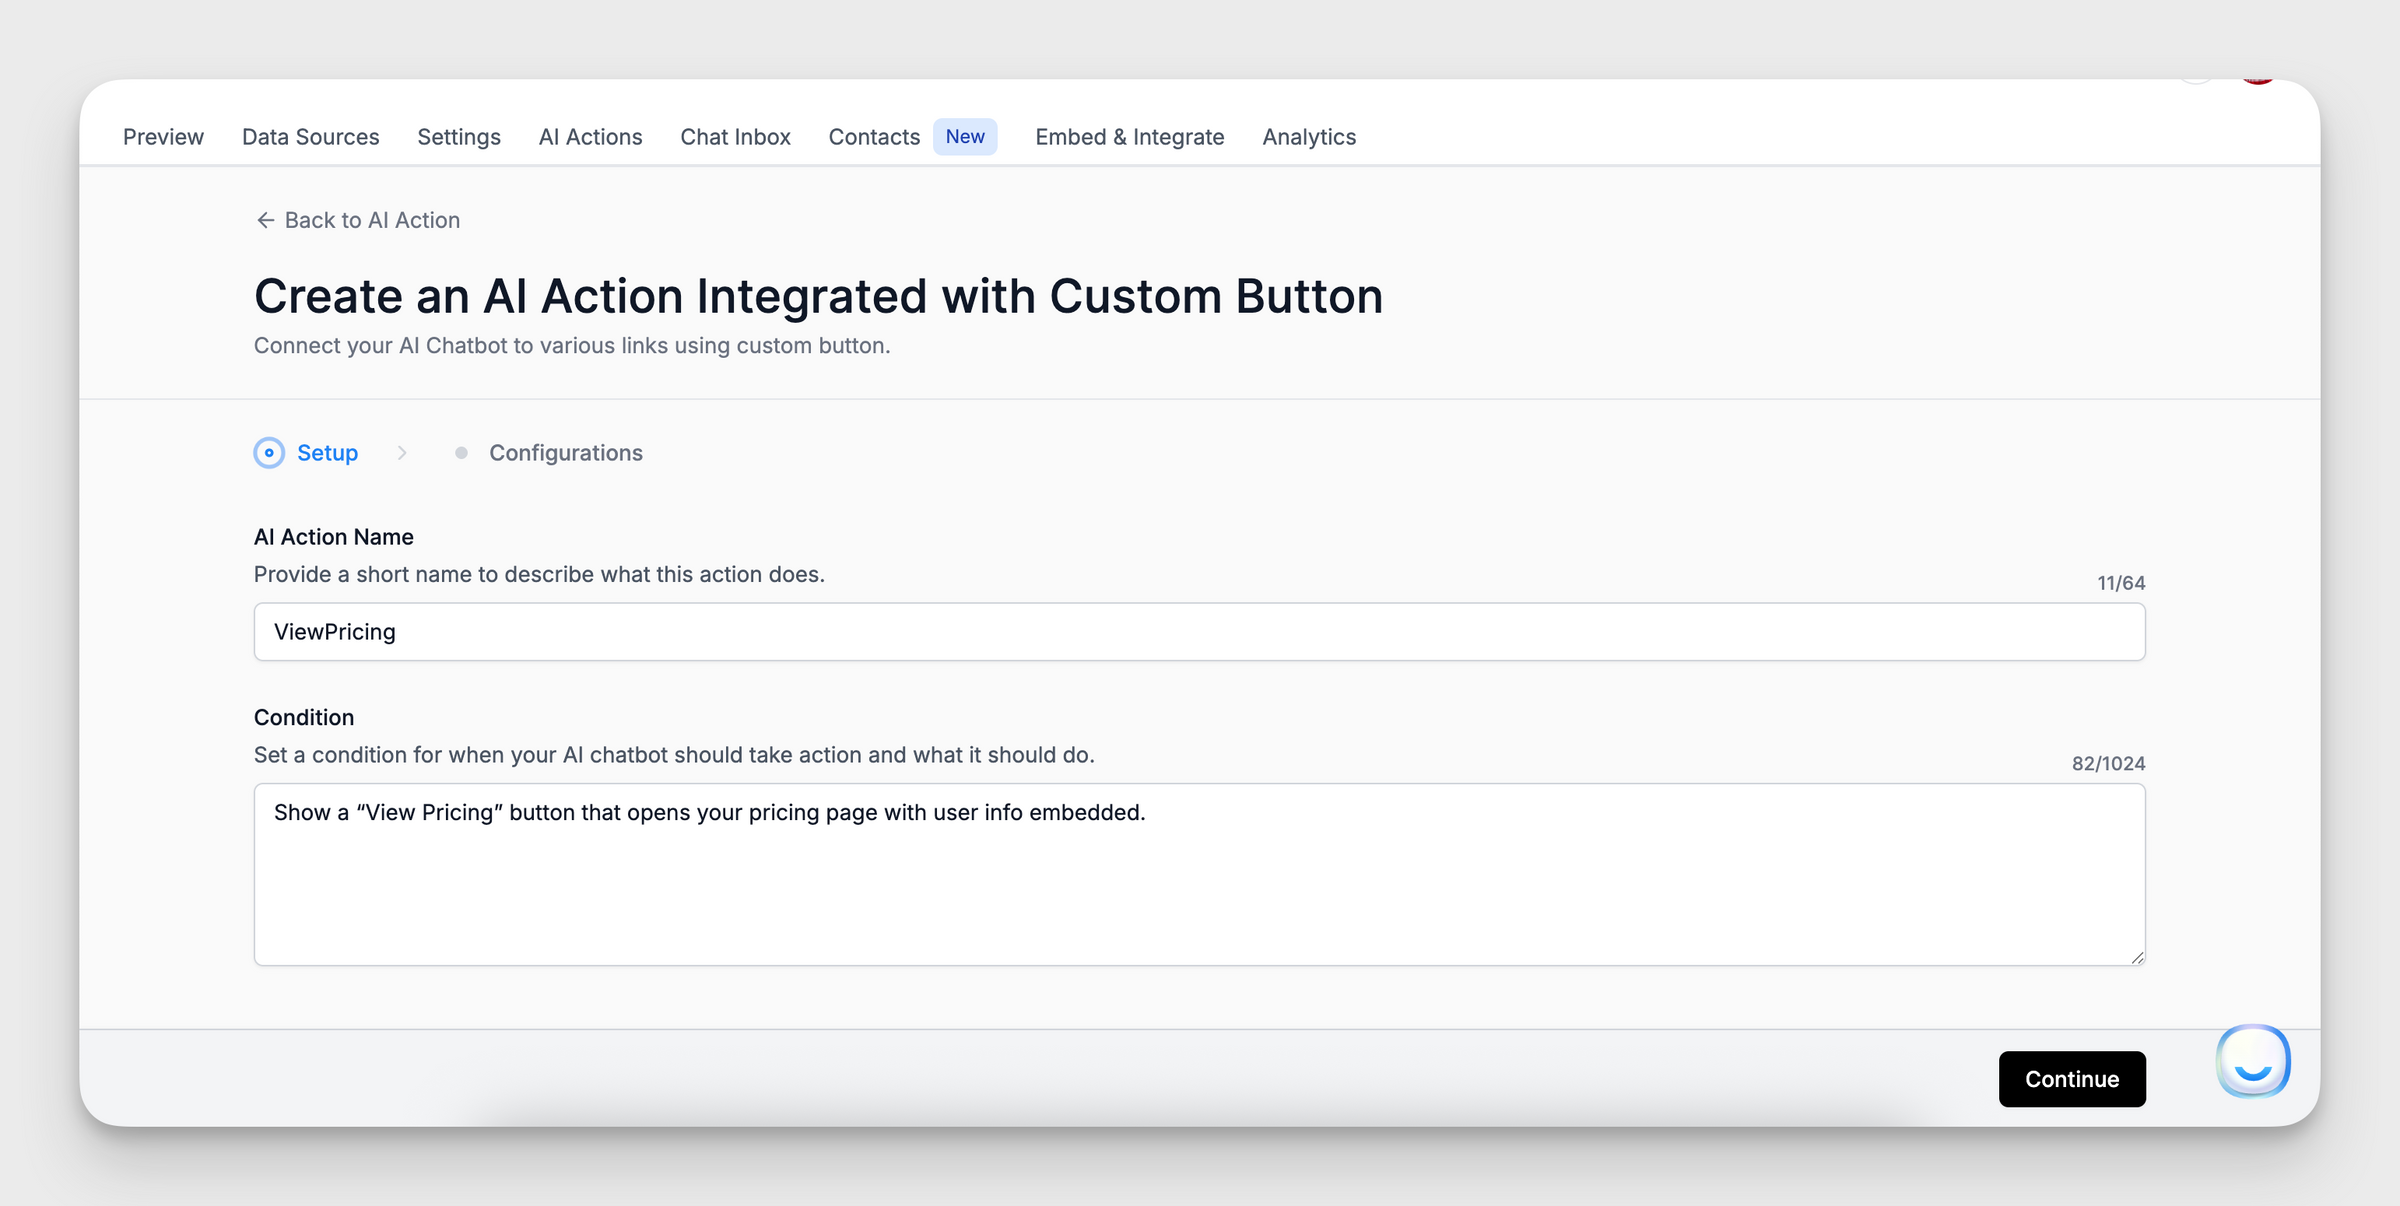
Task: Go to the Settings tab
Action: point(459,137)
